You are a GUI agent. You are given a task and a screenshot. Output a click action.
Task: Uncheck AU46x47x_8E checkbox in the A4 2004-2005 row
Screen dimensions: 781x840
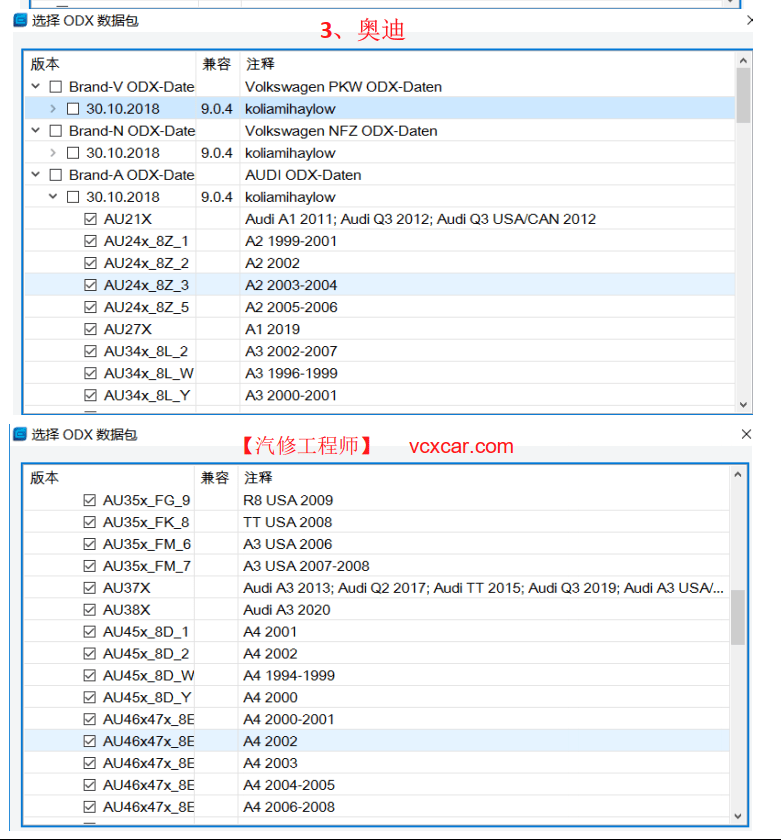point(89,785)
